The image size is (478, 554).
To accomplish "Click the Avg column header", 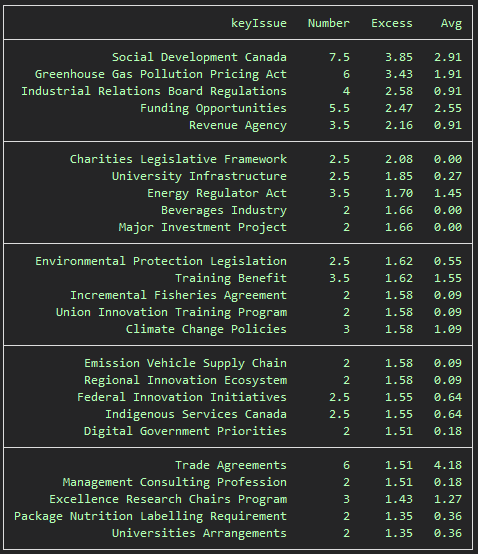I will pos(451,24).
